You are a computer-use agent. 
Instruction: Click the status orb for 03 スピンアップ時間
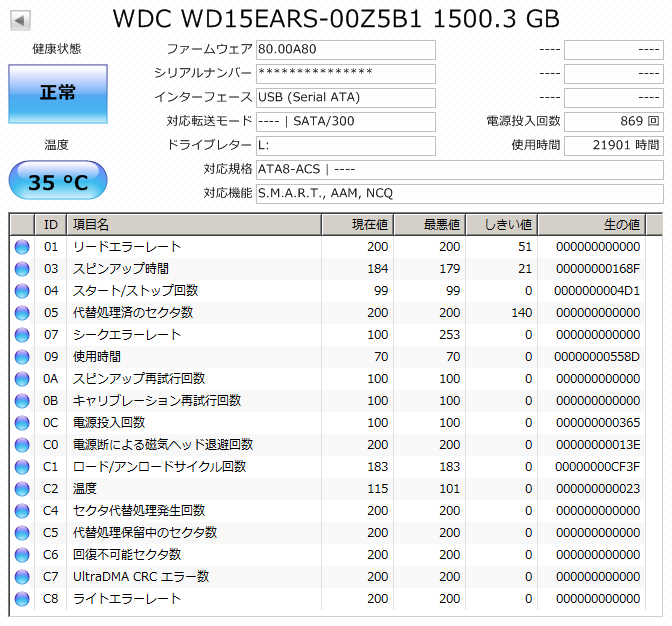tap(22, 269)
